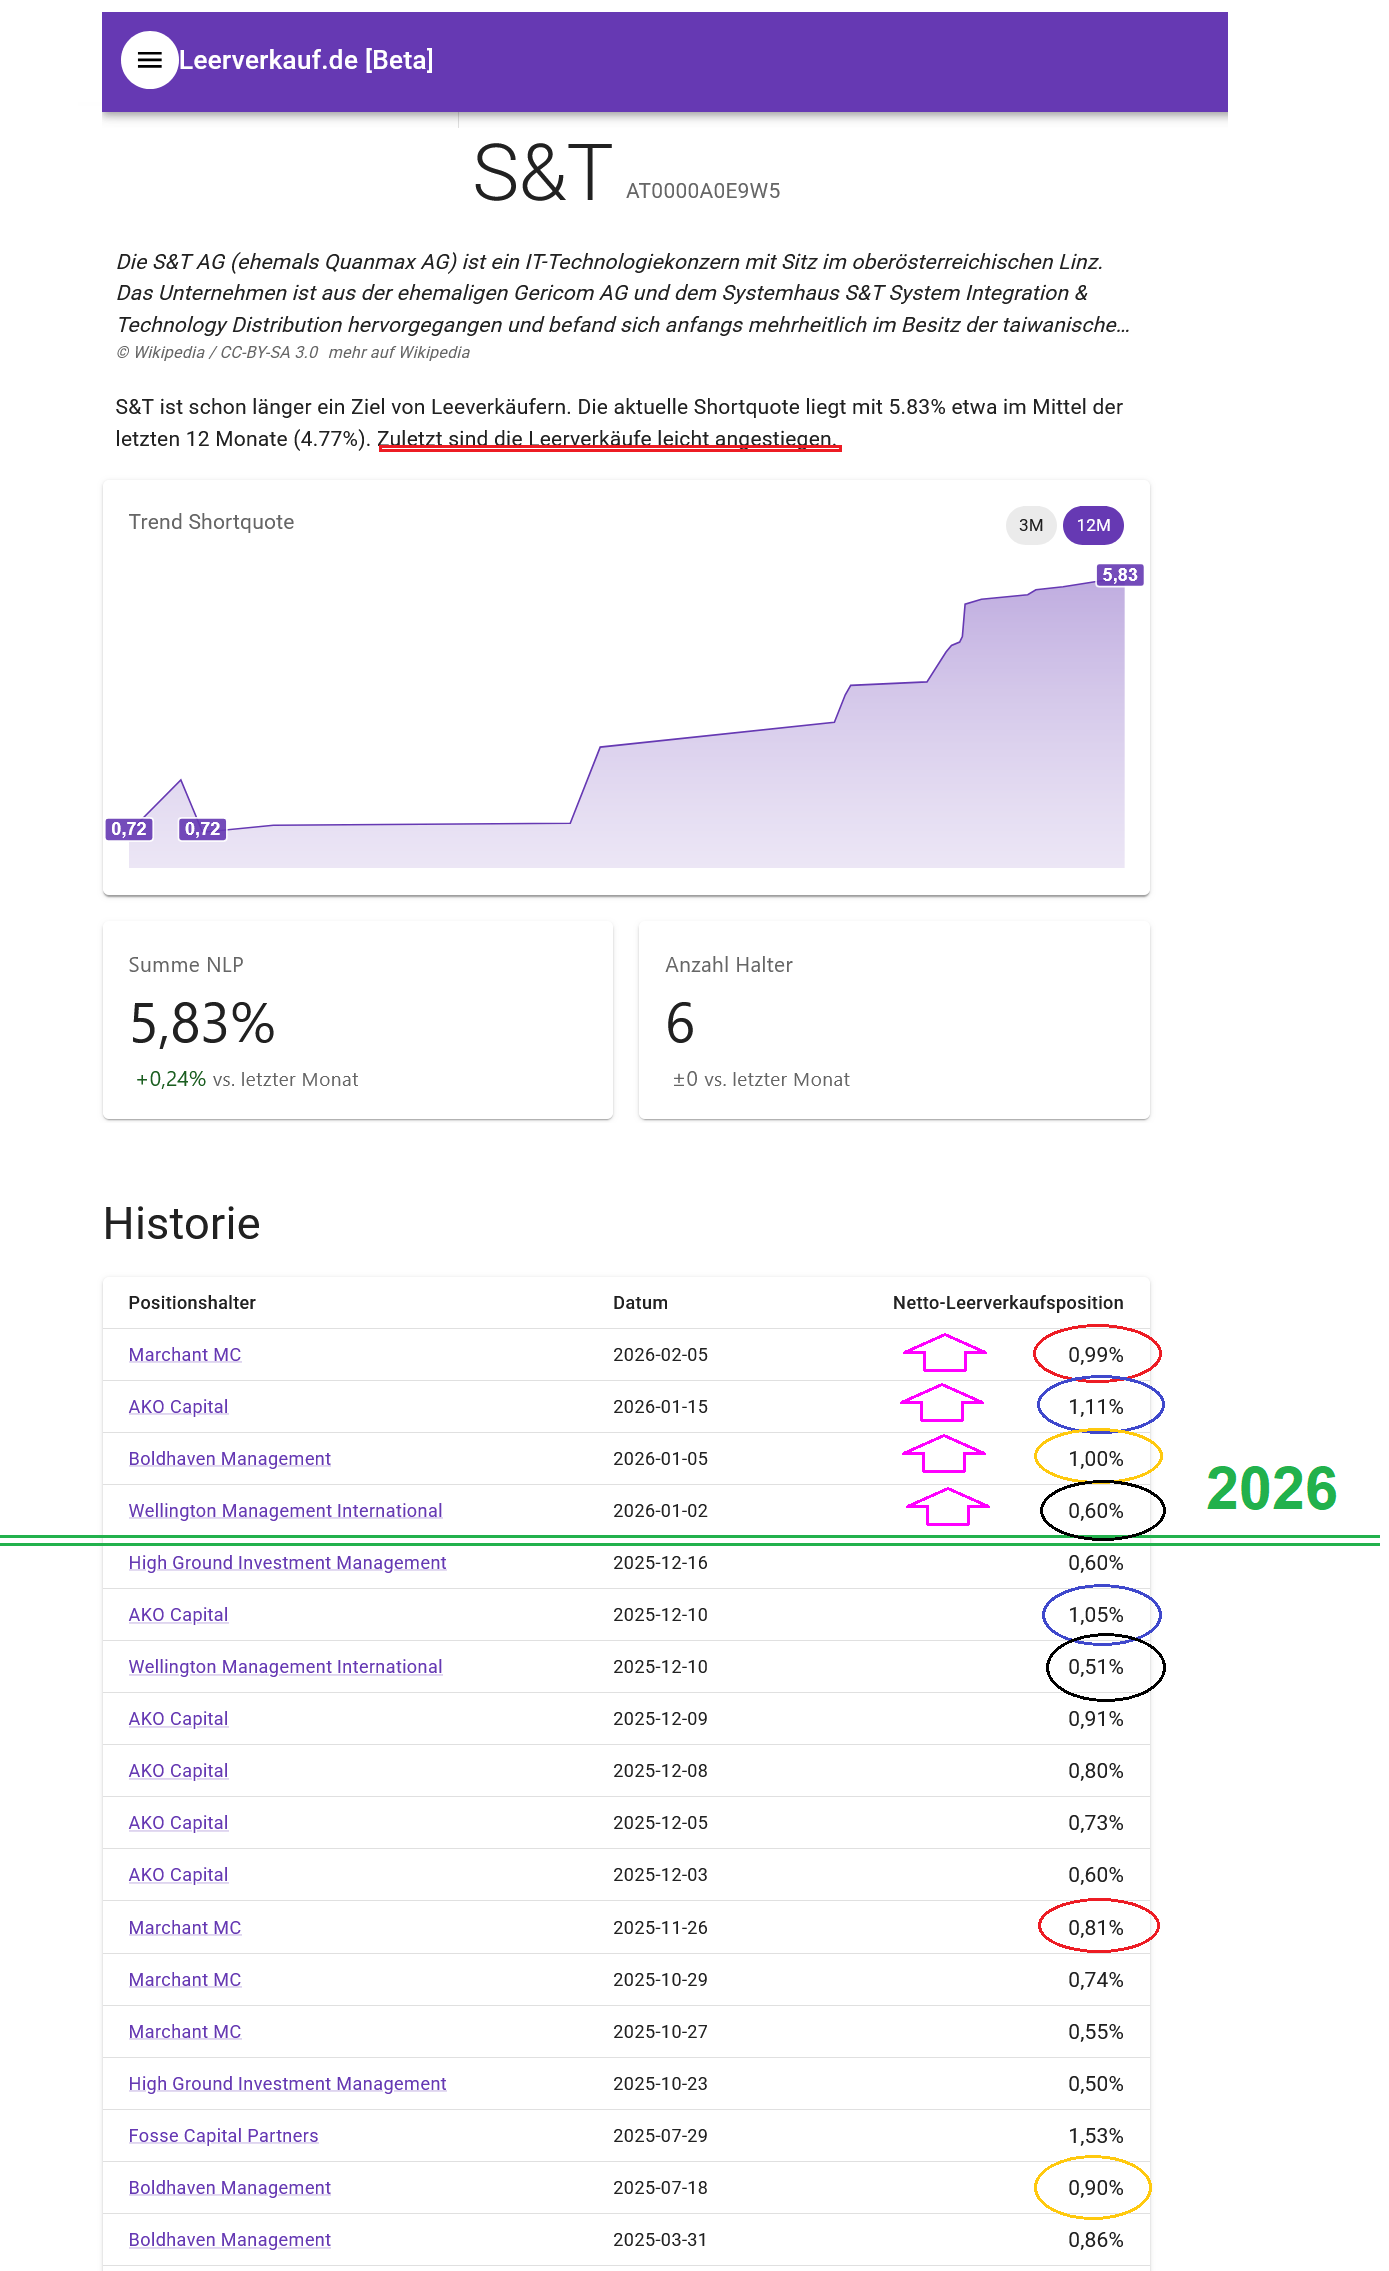Open the hamburger navigation menu
The height and width of the screenshot is (2271, 1389).
click(149, 60)
